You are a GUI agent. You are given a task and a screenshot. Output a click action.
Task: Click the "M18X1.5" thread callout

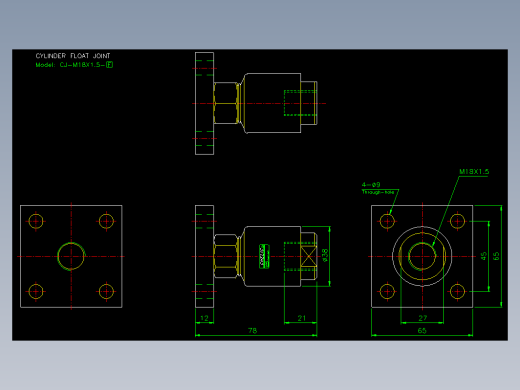pos(474,171)
